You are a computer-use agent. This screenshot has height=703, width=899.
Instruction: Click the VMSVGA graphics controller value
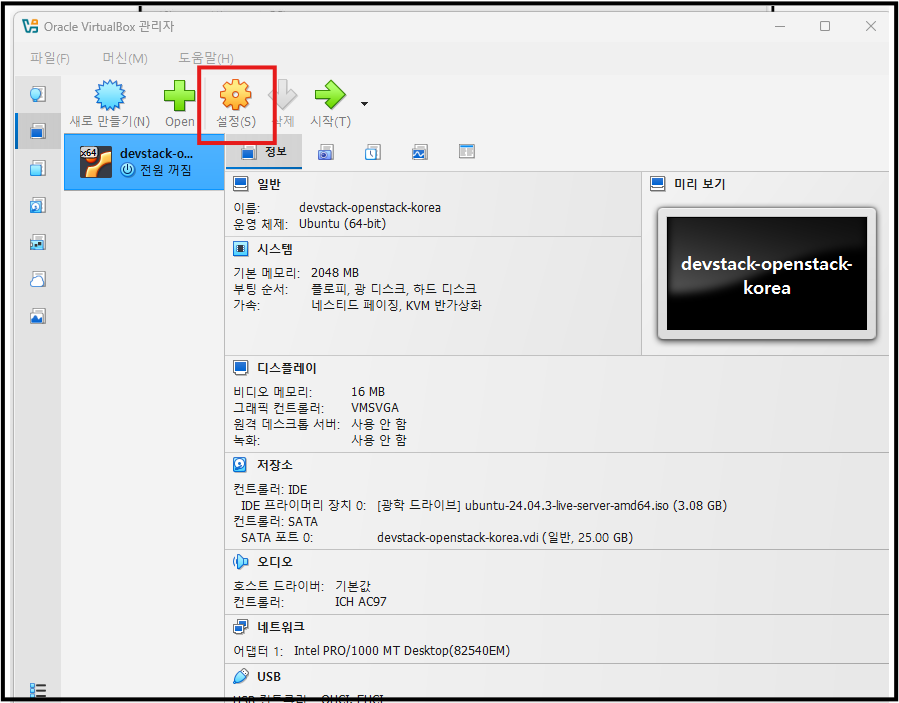coord(375,408)
